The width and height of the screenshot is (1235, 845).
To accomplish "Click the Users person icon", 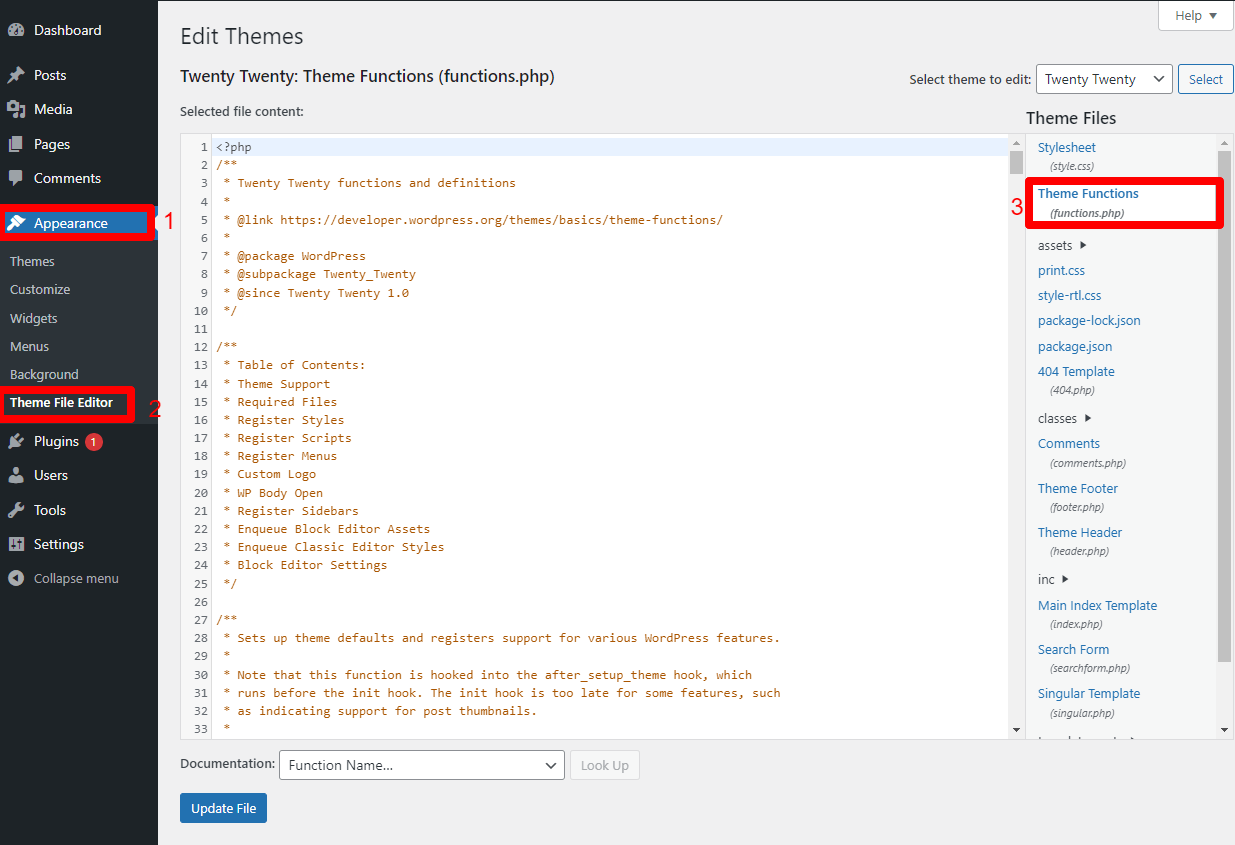I will 18,475.
